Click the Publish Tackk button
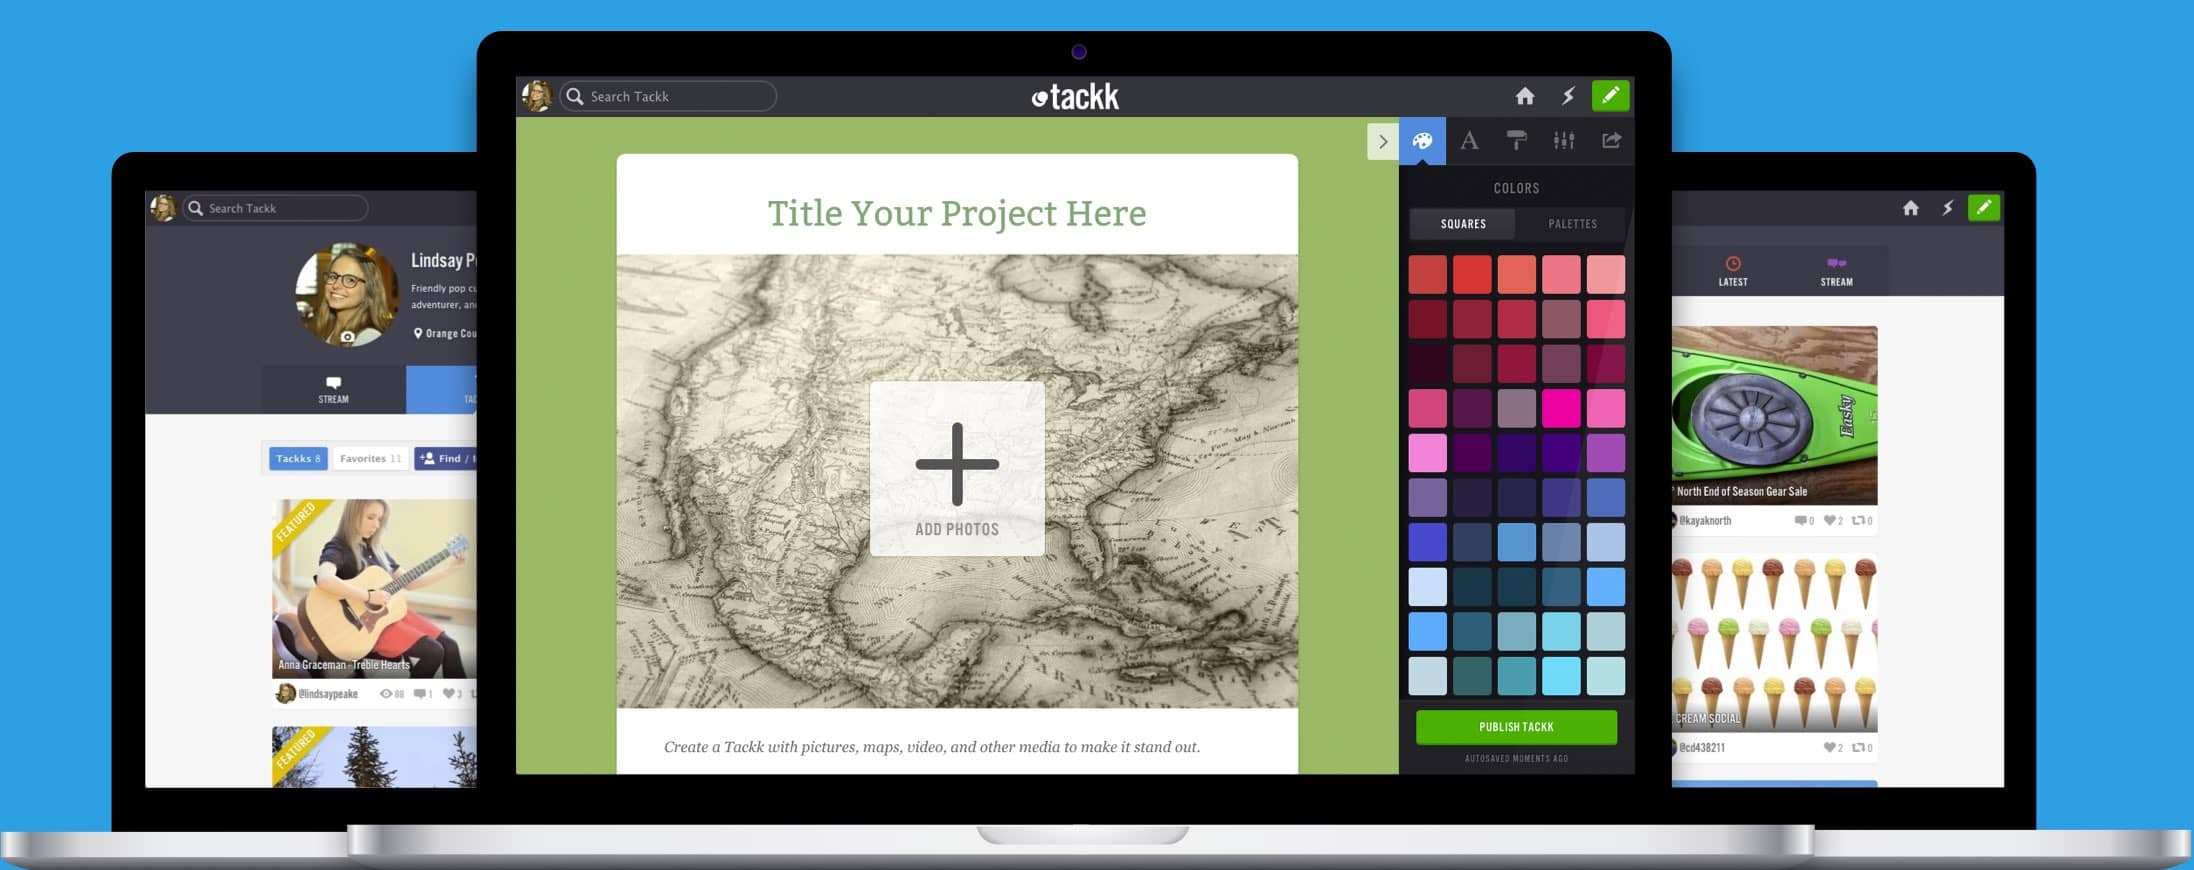This screenshot has height=870, width=2194. pos(1516,727)
